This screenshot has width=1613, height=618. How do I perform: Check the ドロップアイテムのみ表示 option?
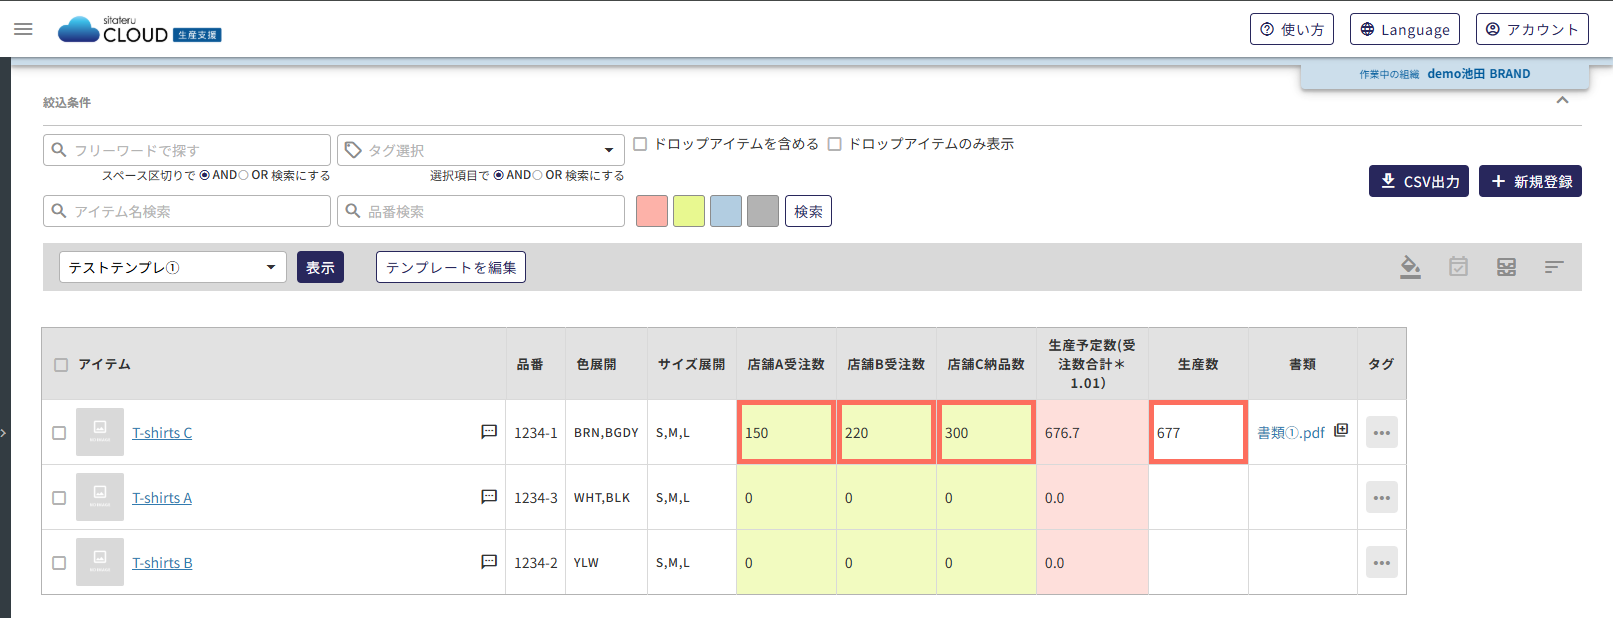point(834,144)
